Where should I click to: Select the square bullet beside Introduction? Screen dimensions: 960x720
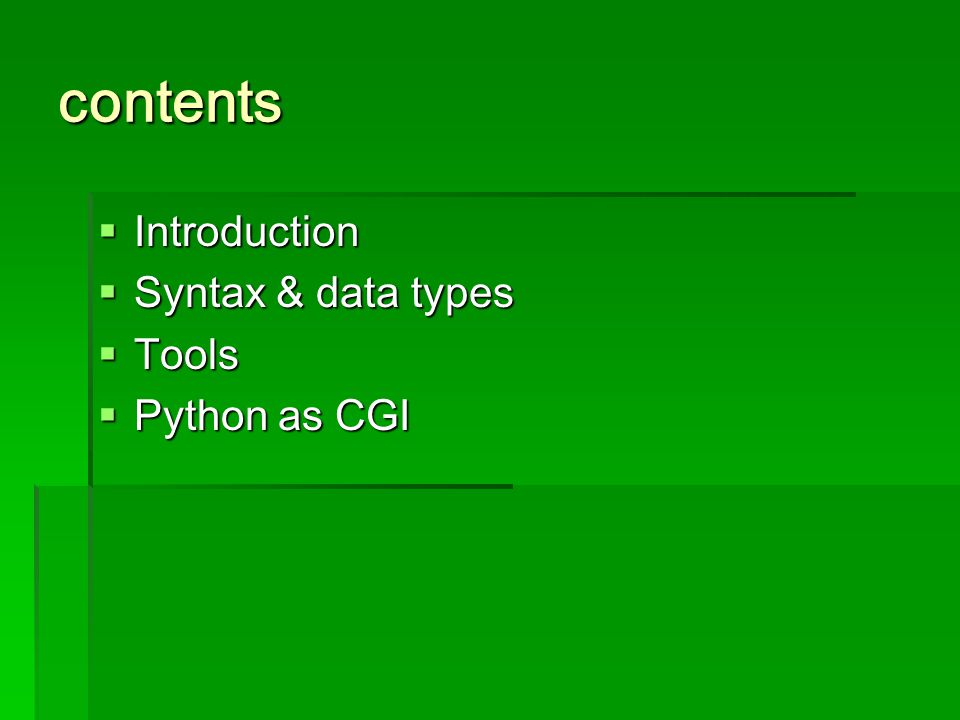coord(108,231)
